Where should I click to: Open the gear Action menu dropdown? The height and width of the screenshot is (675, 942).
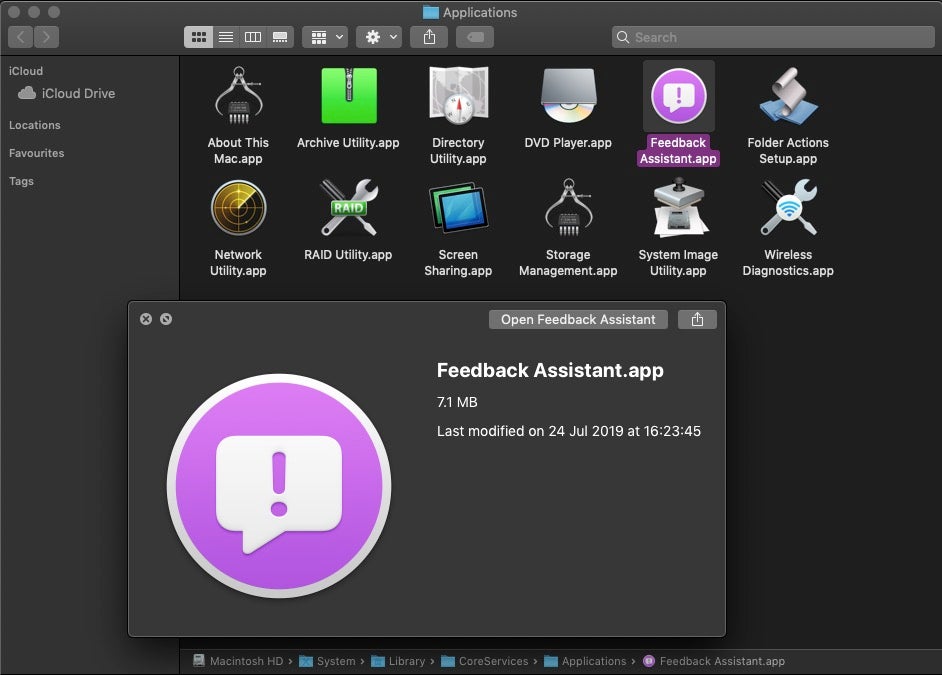pyautogui.click(x=381, y=37)
